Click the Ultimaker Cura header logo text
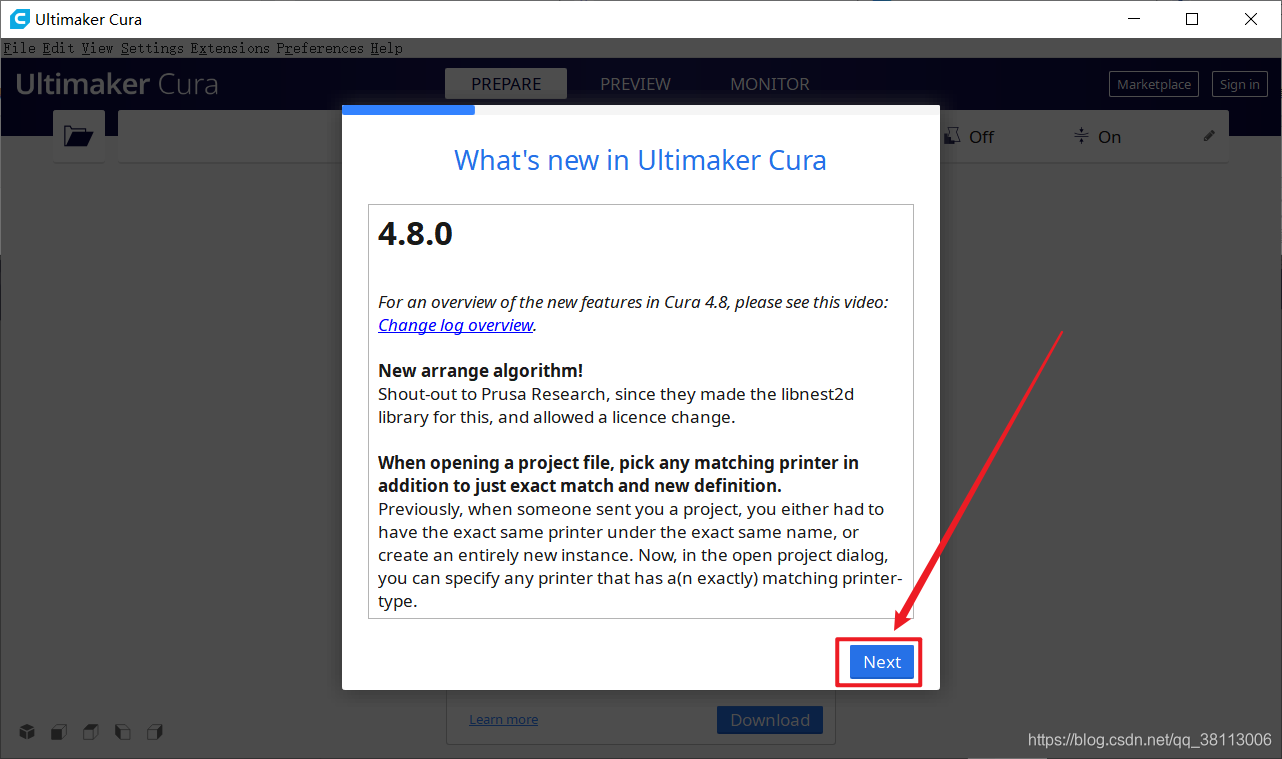The image size is (1282, 759). click(x=117, y=84)
